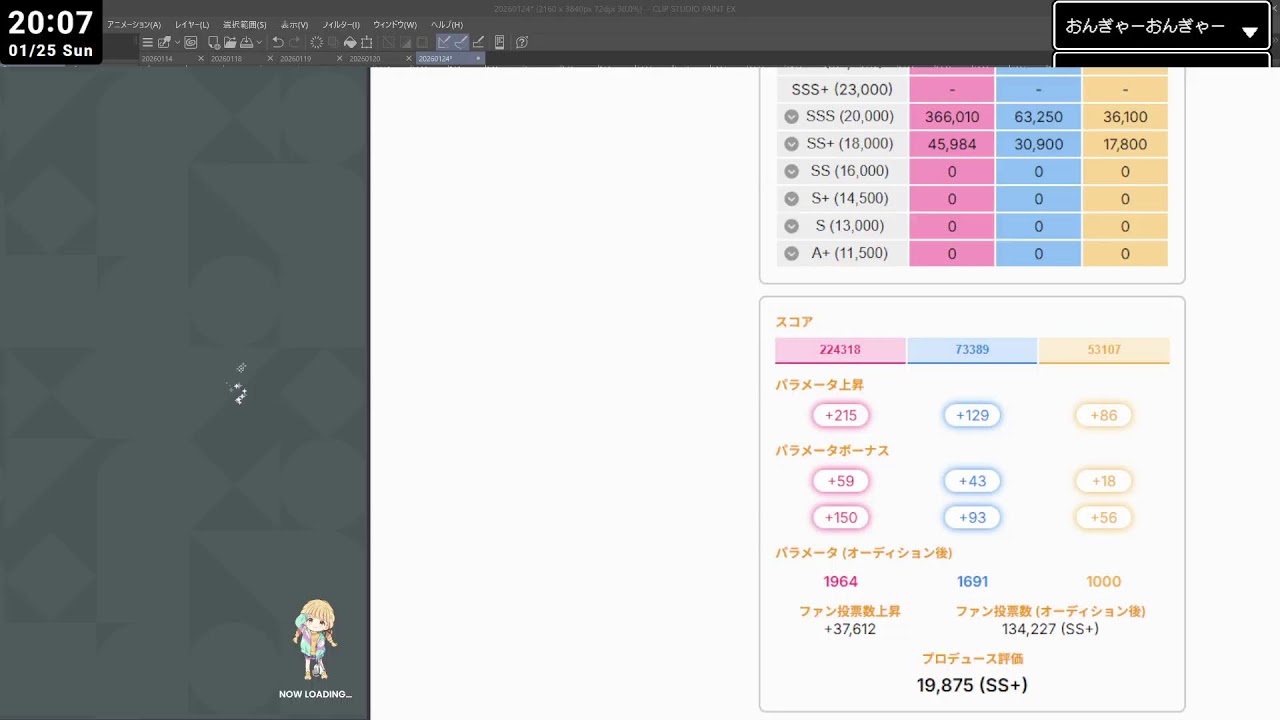This screenshot has height=720, width=1280.
Task: Open the 表示(V) menu
Action: [x=294, y=24]
